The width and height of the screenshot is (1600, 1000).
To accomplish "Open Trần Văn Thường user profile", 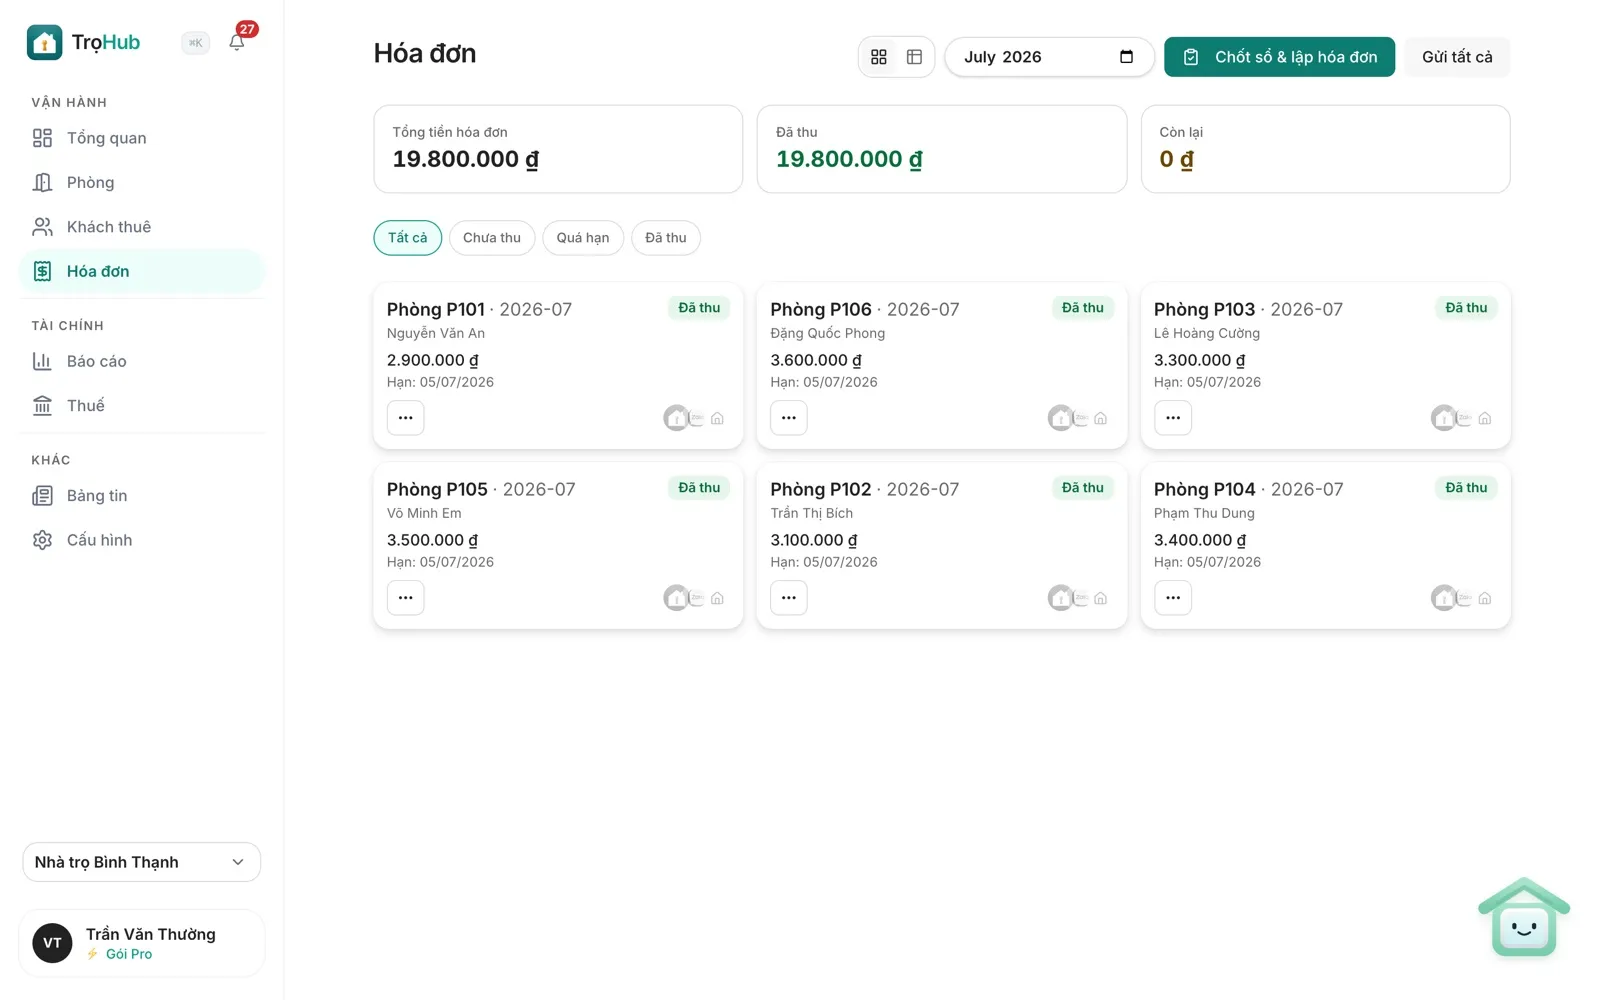I will click(x=141, y=943).
